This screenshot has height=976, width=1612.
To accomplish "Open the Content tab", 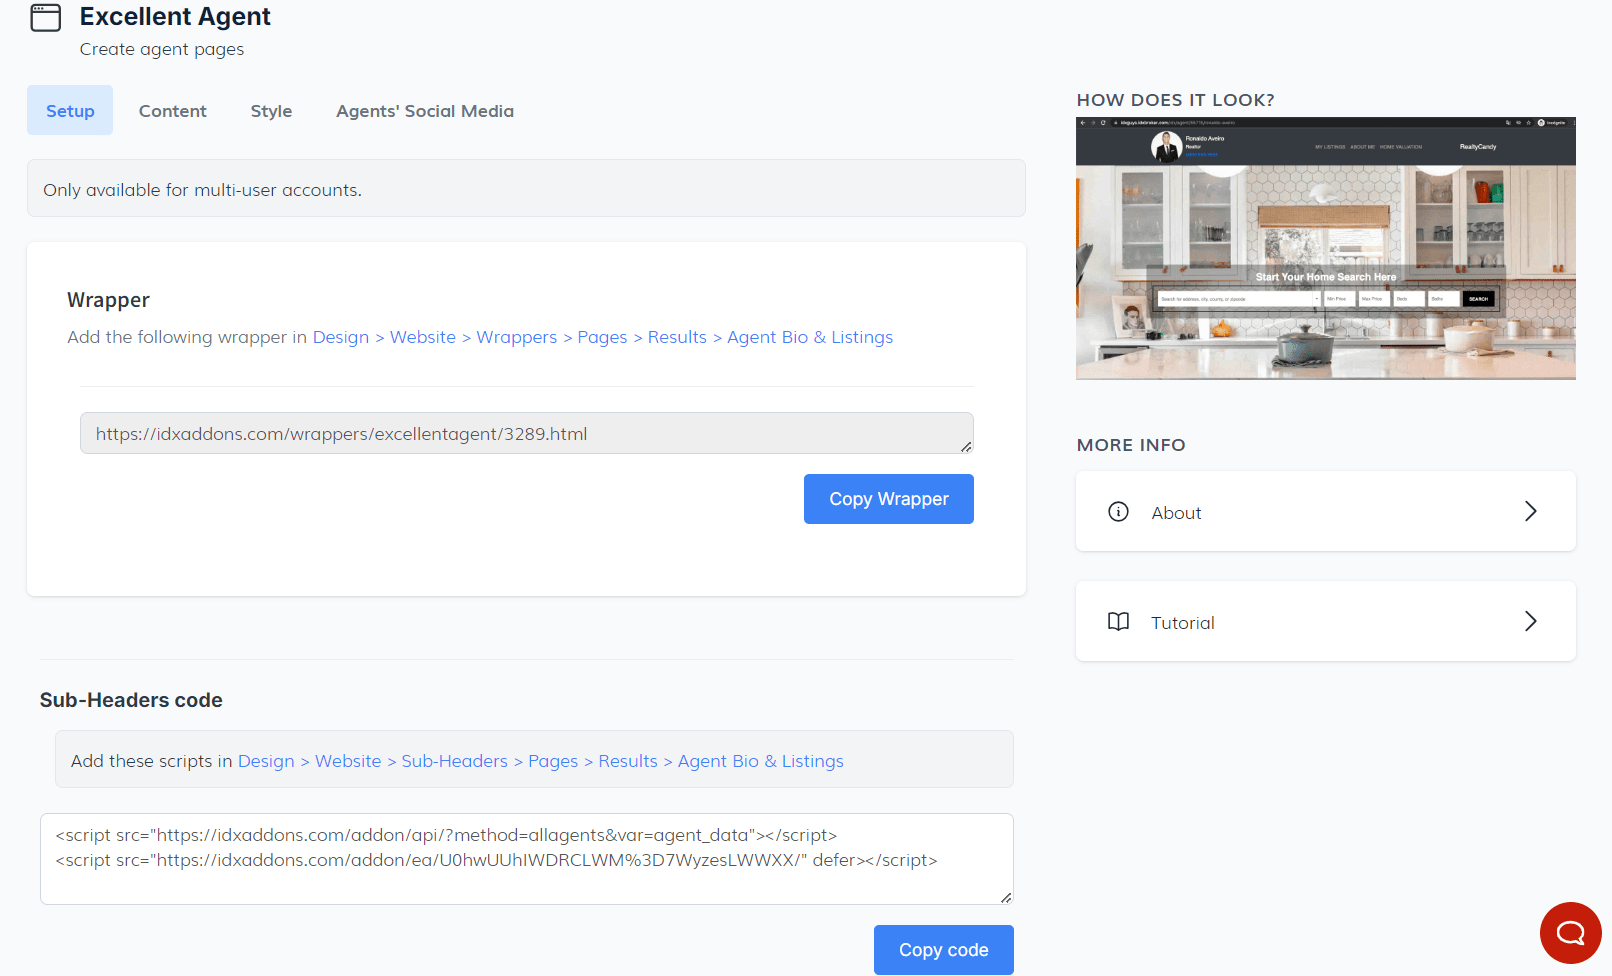I will [172, 111].
